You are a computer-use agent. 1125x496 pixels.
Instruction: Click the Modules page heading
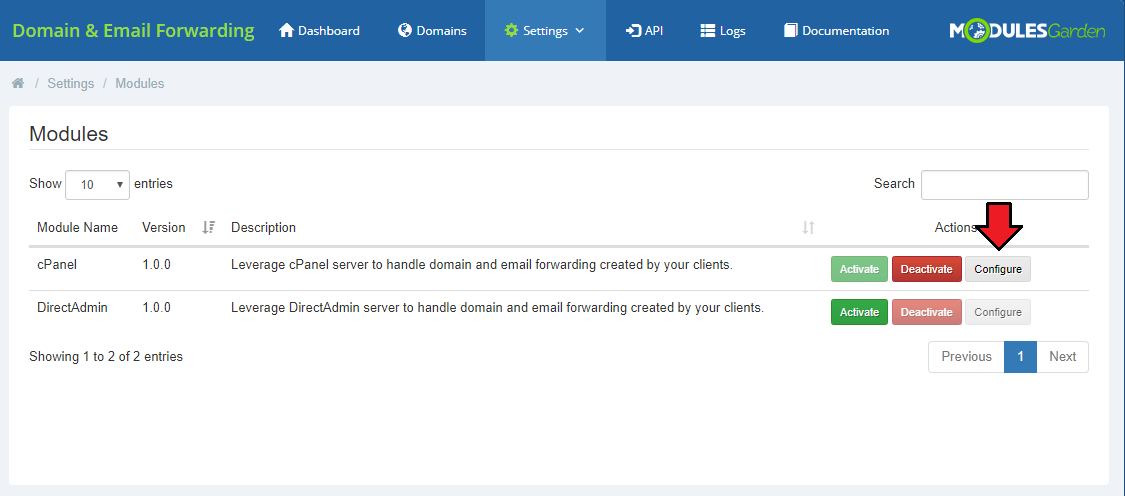tap(69, 134)
